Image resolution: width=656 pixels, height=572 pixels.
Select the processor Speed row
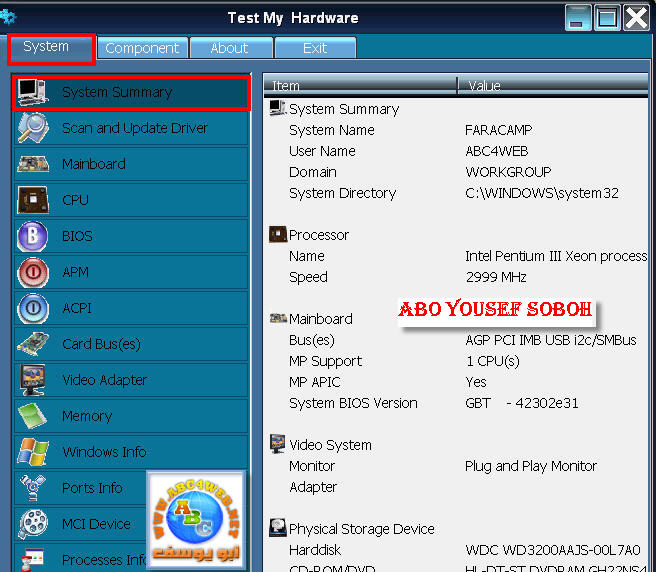point(456,277)
